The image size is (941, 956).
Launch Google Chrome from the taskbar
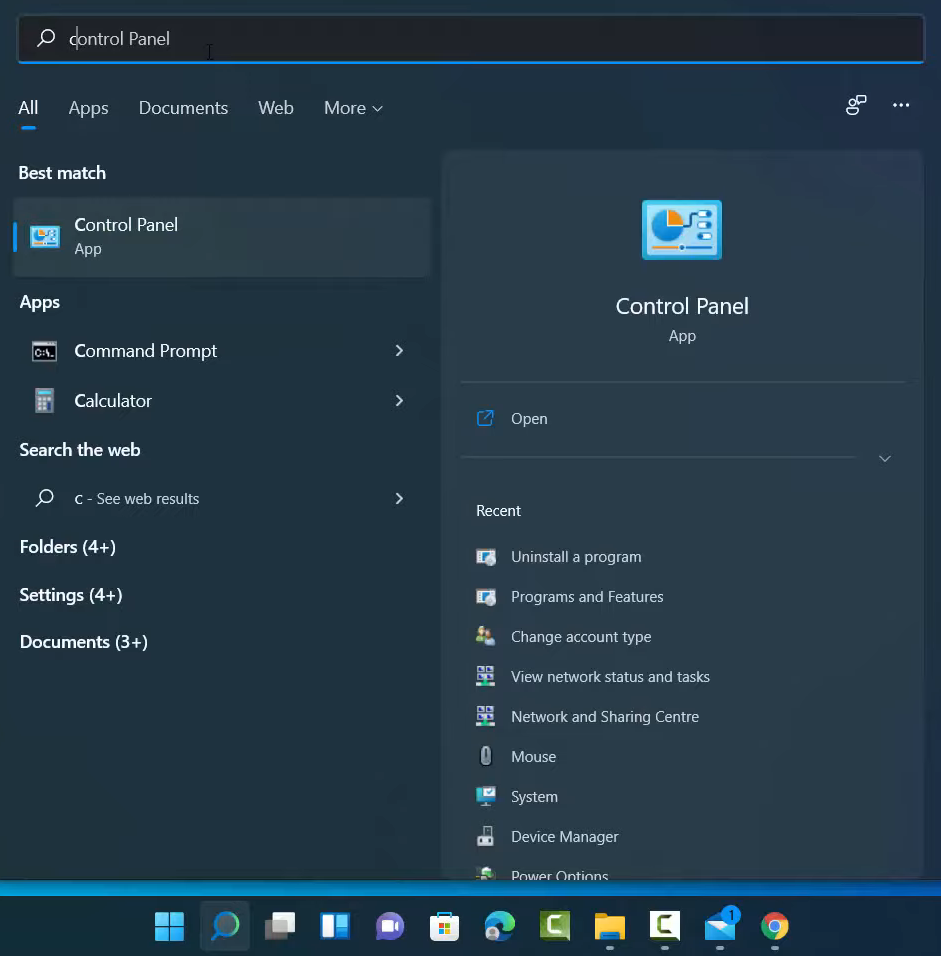[774, 927]
